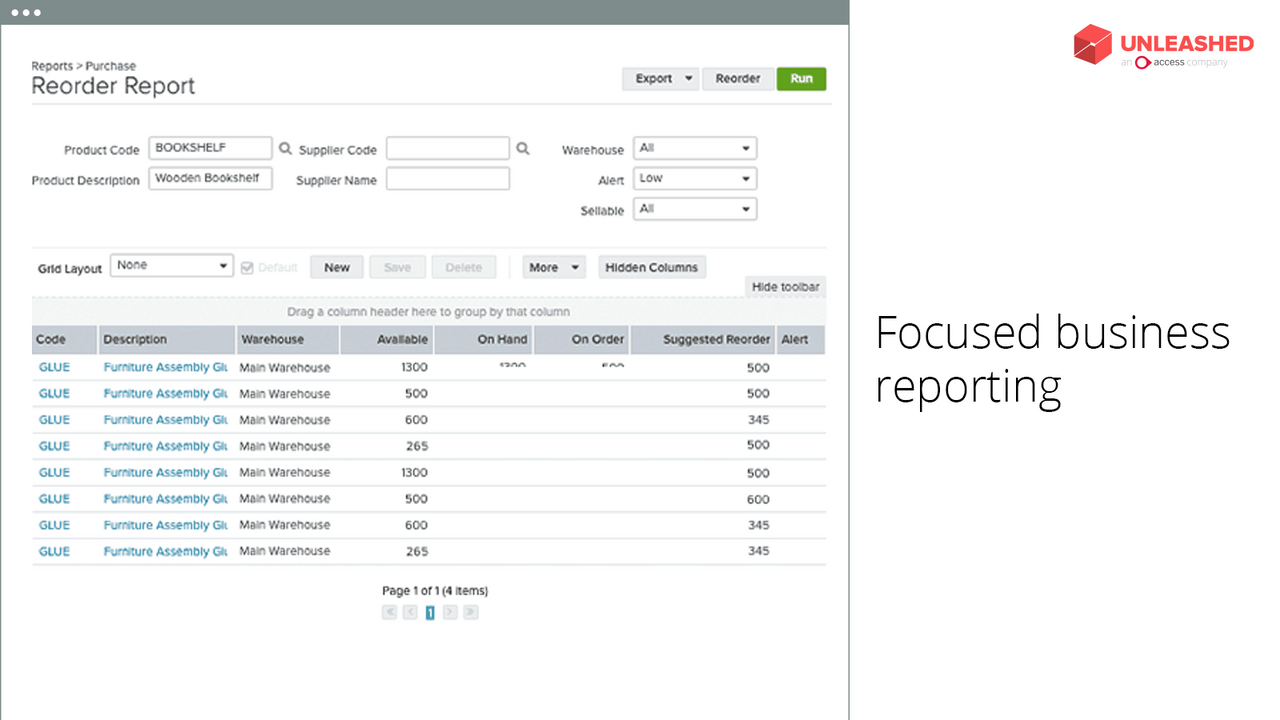Click the Alert column header in the grid
This screenshot has height=720, width=1280.
pos(801,340)
